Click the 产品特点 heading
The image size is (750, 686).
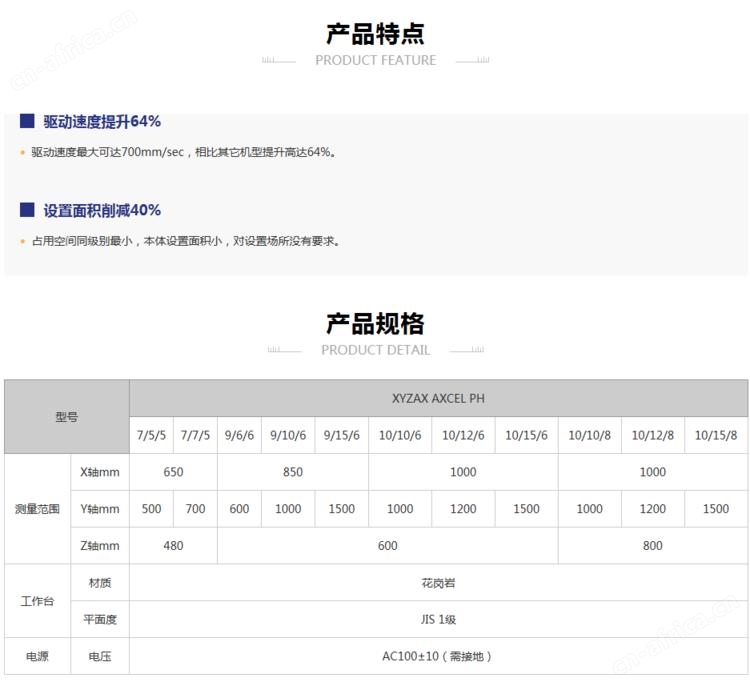point(375,34)
